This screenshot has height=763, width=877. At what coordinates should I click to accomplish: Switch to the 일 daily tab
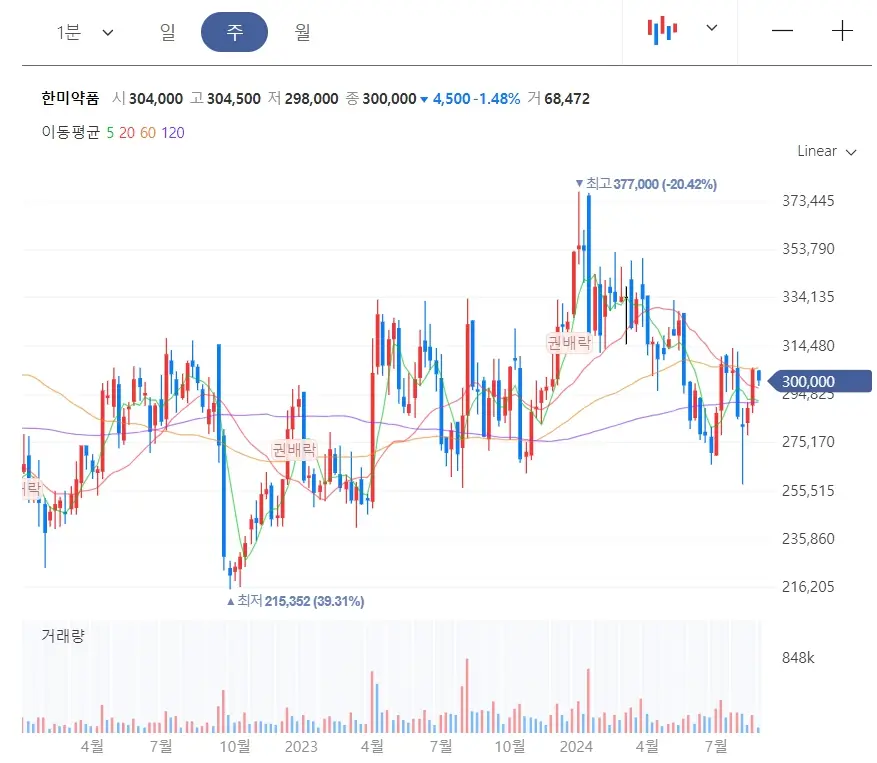click(x=166, y=31)
